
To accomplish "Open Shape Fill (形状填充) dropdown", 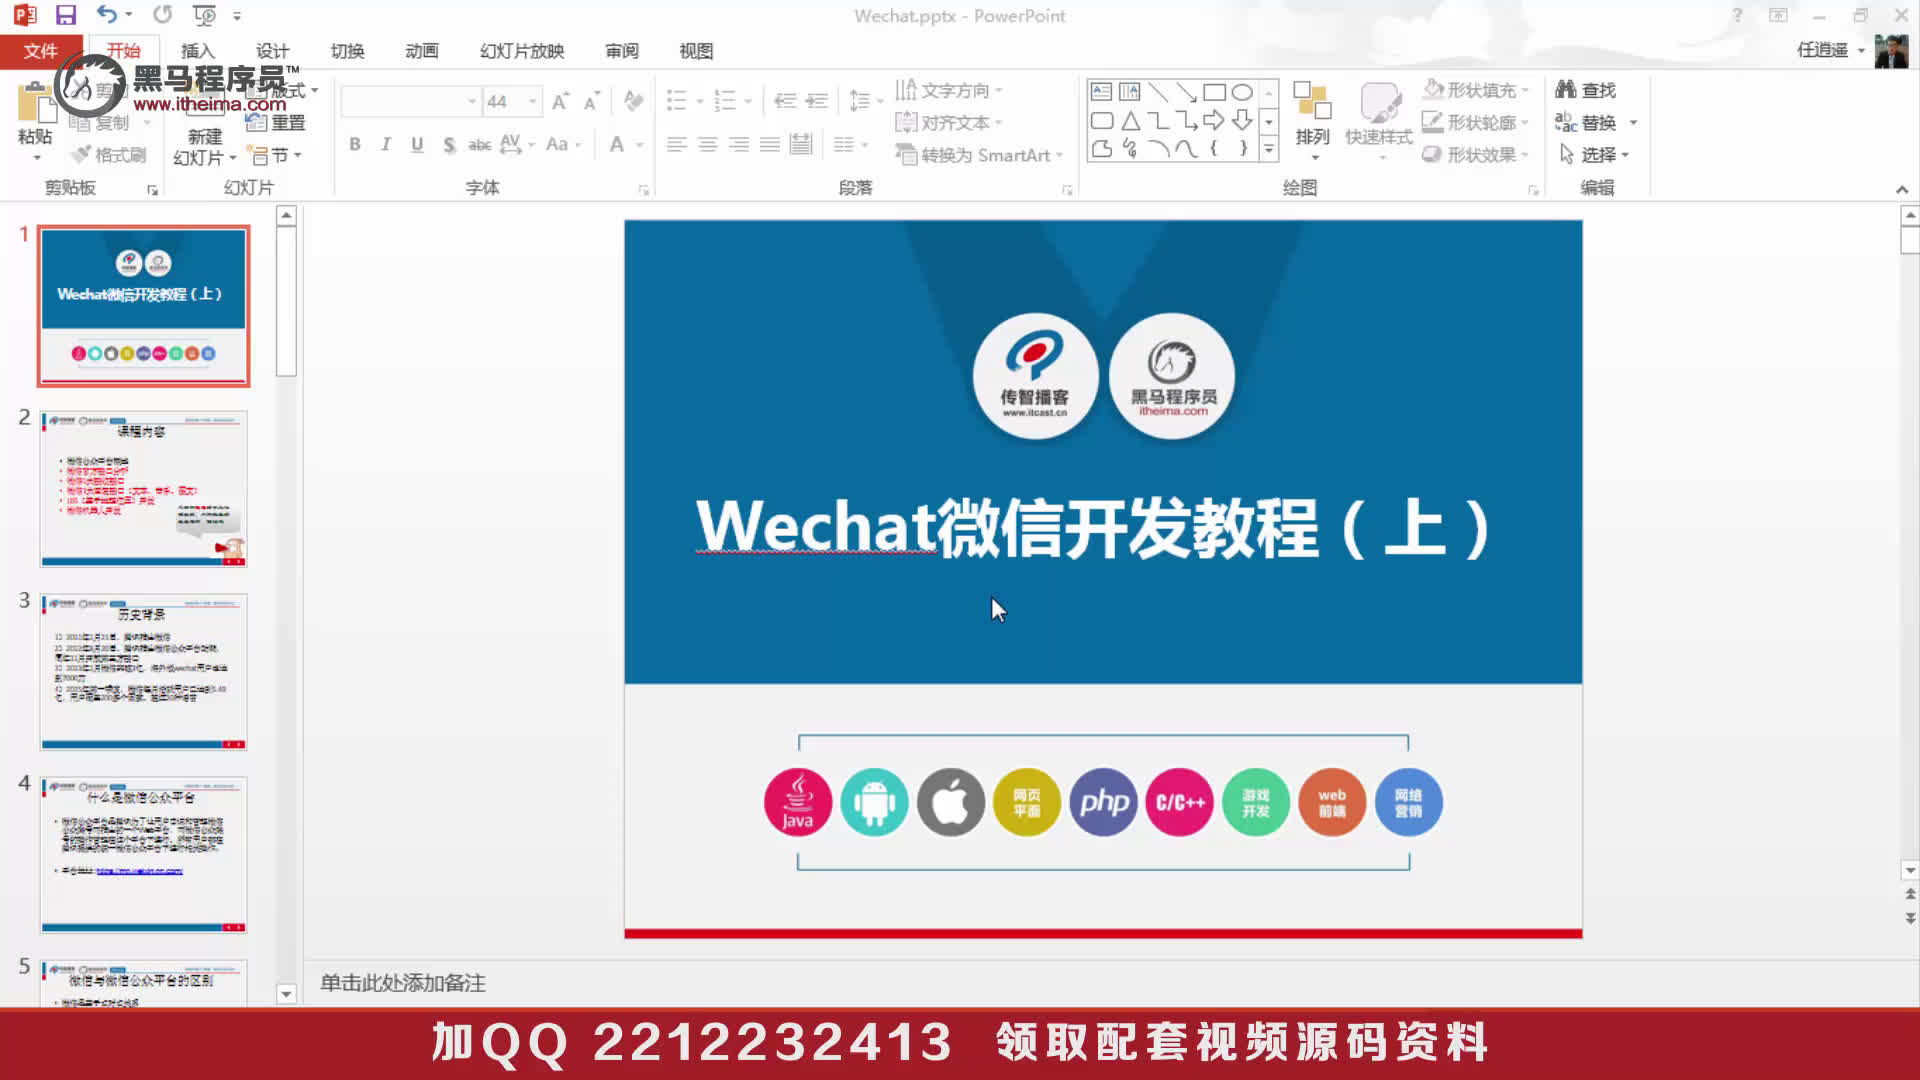I will pos(1476,90).
